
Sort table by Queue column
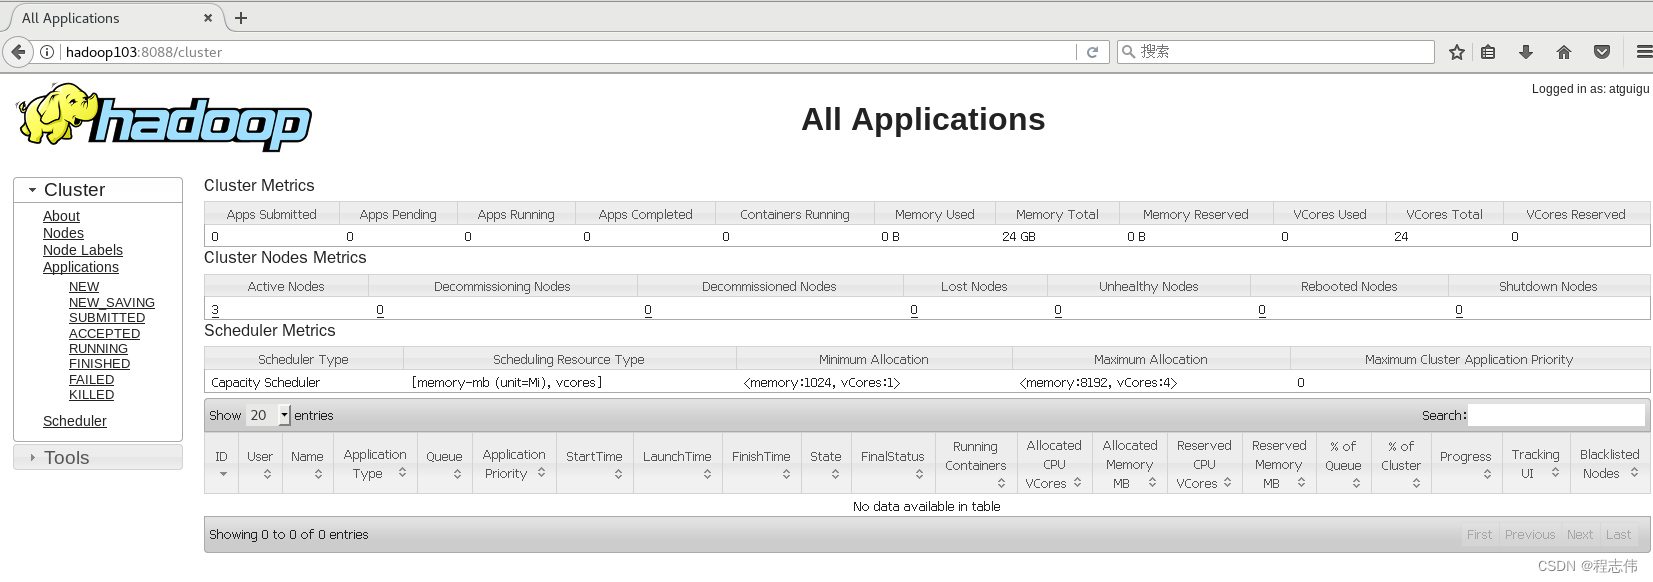point(444,463)
